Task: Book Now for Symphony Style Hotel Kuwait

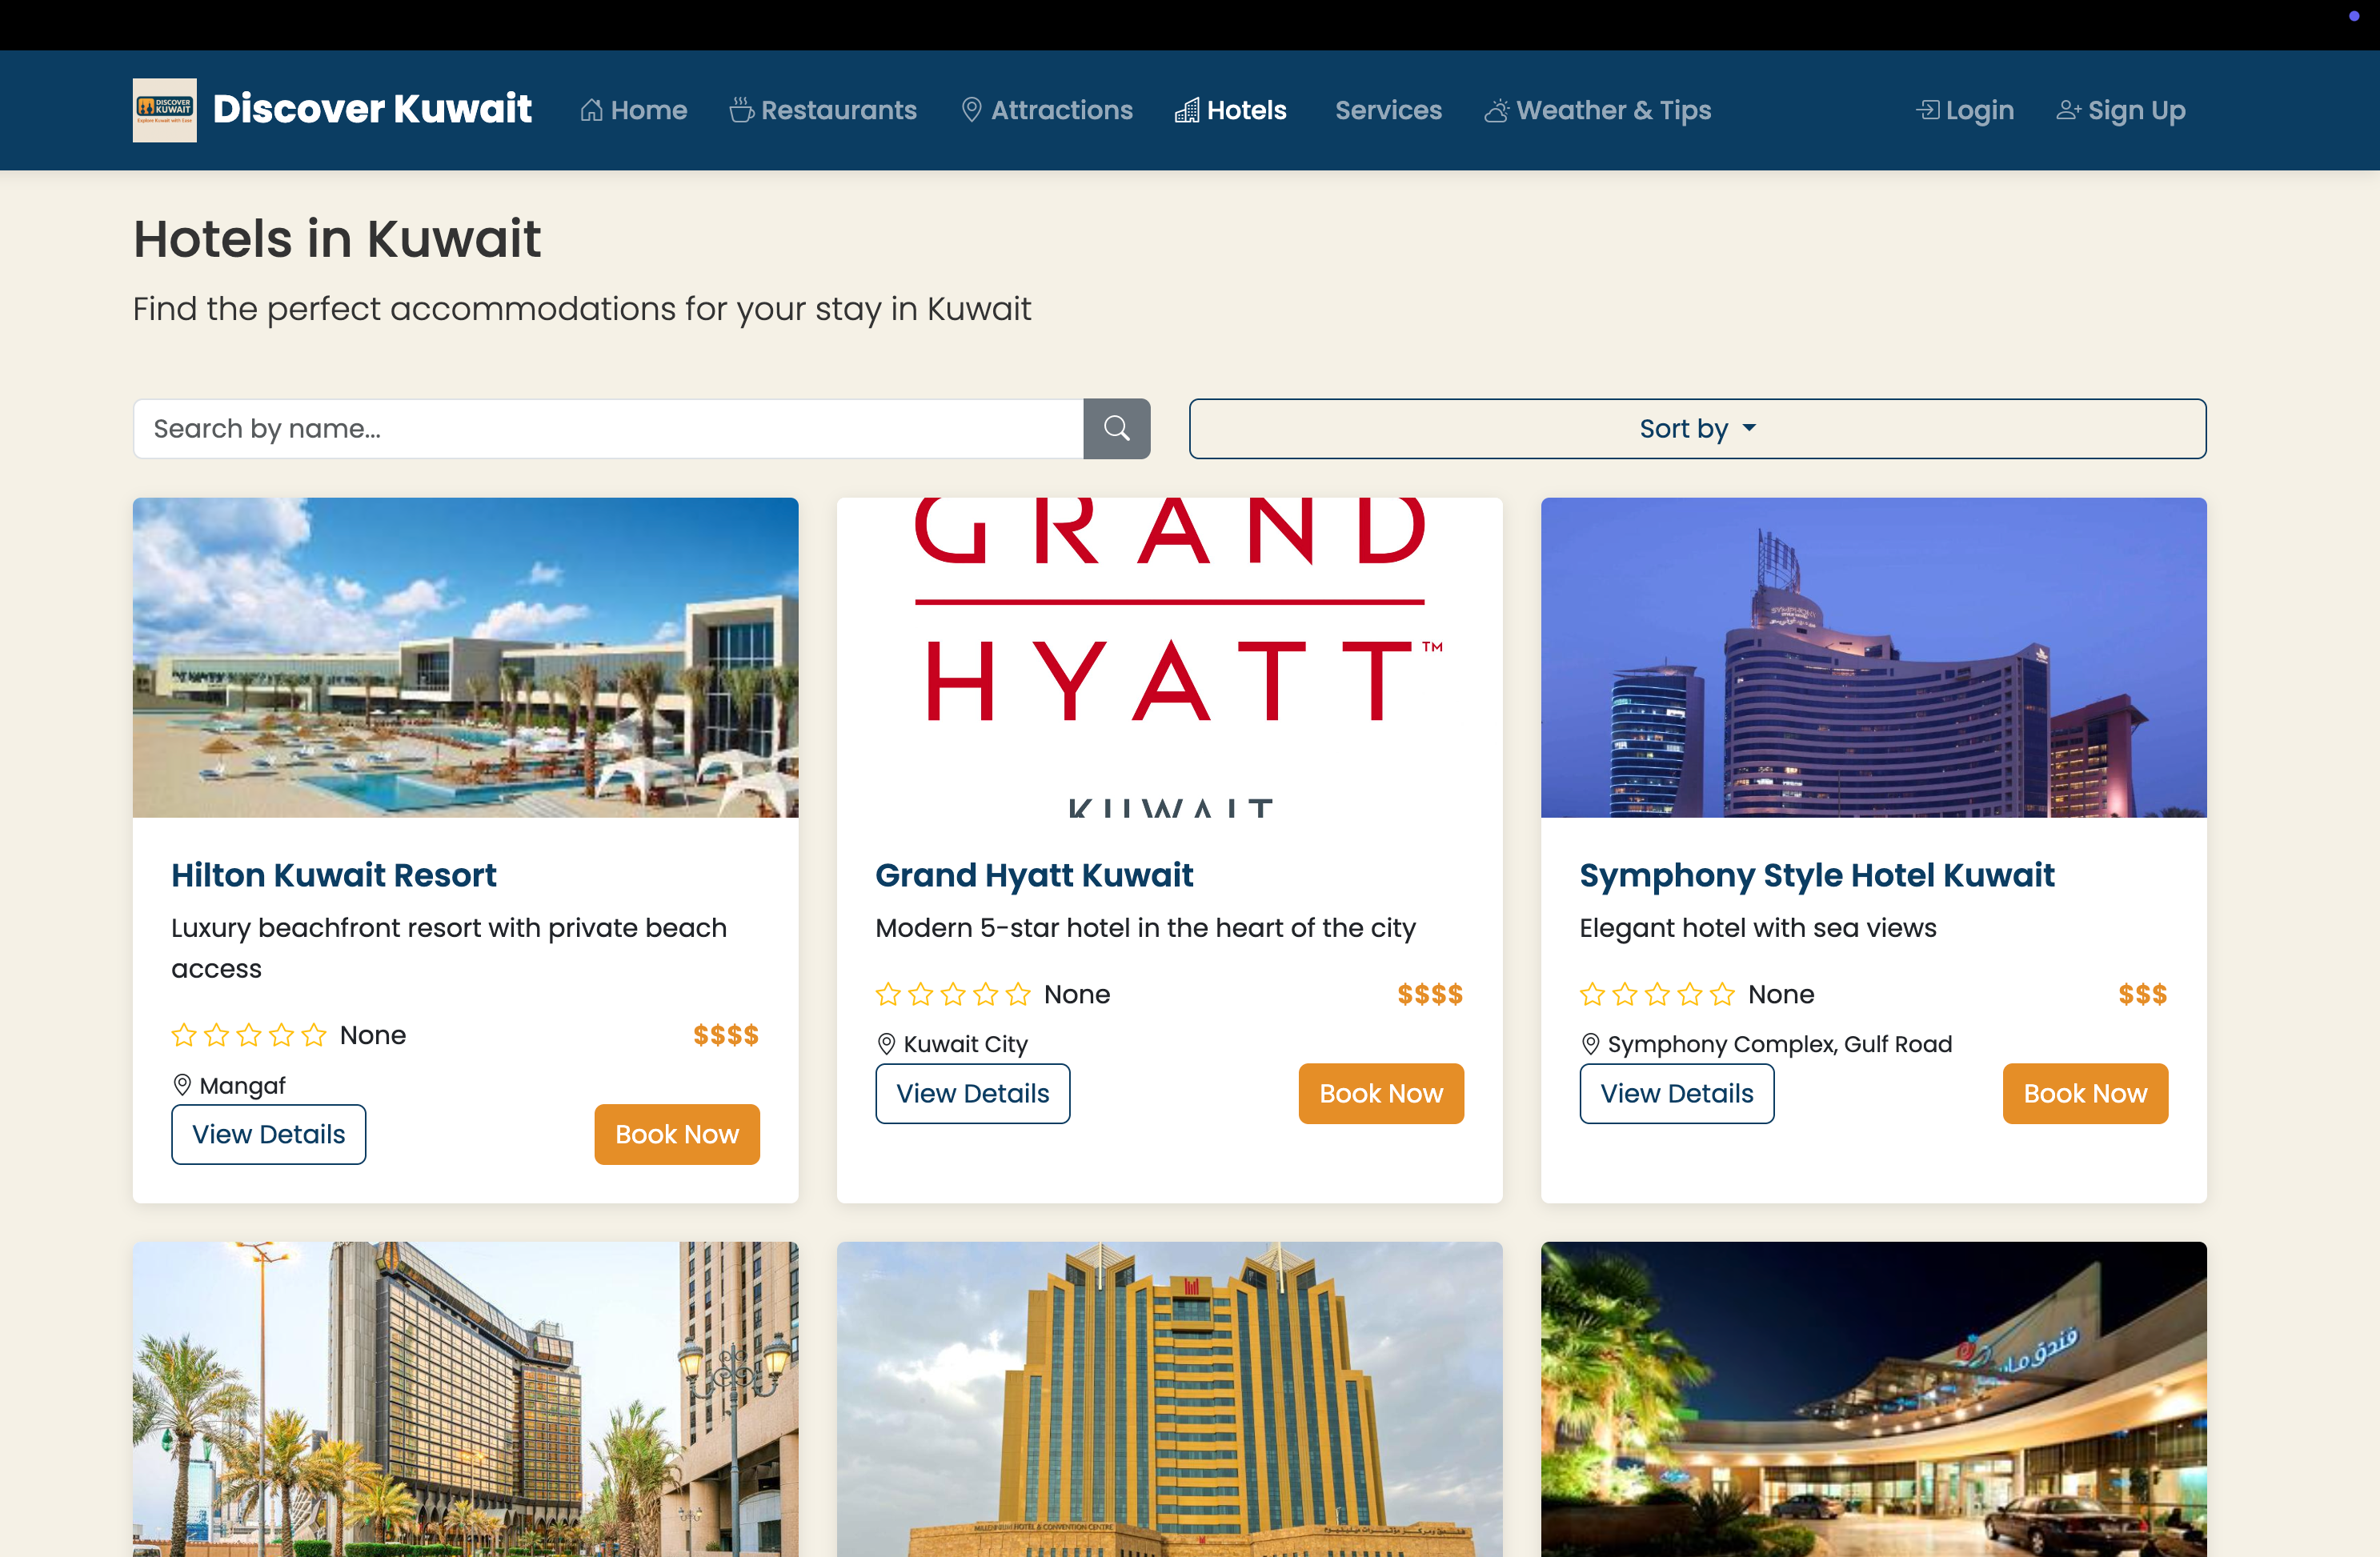Action: coord(2085,1093)
